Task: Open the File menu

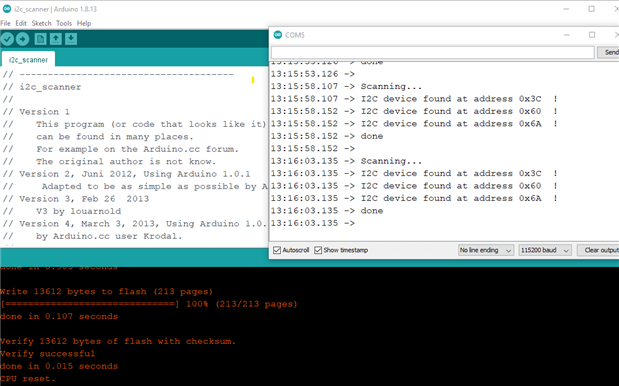Action: click(x=6, y=23)
